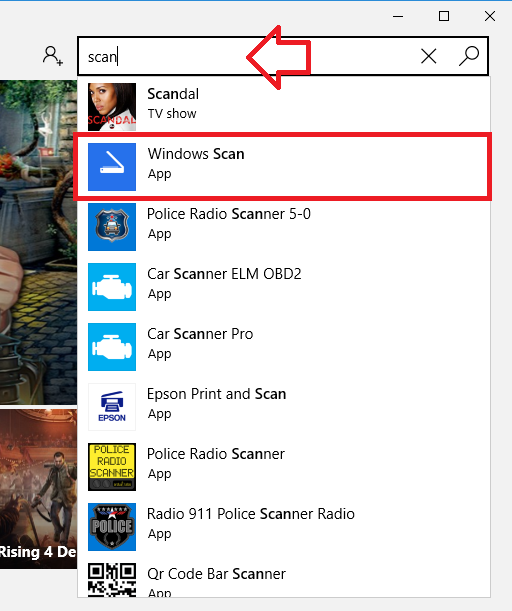The height and width of the screenshot is (611, 512).
Task: Select the Epson Print and Scan result
Action: 283,407
